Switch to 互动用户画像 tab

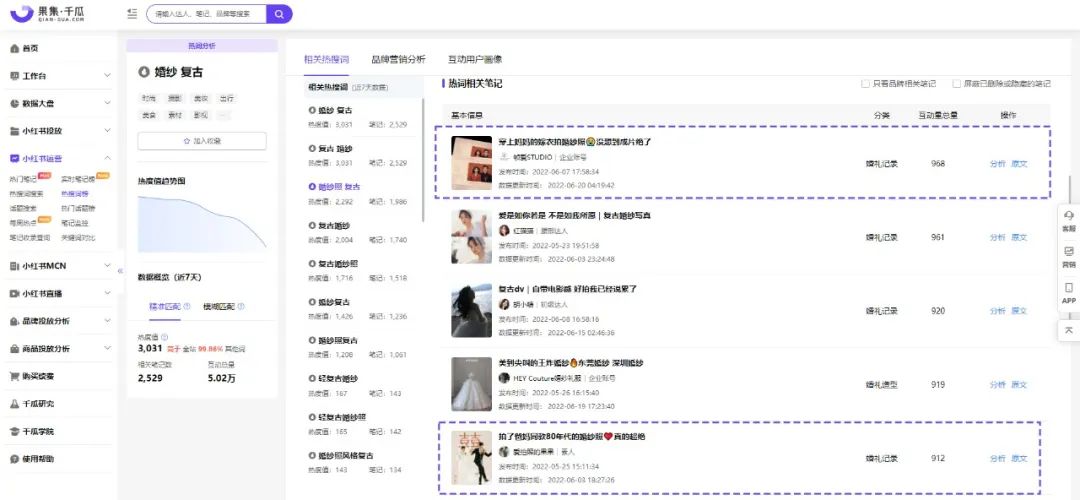pos(475,59)
